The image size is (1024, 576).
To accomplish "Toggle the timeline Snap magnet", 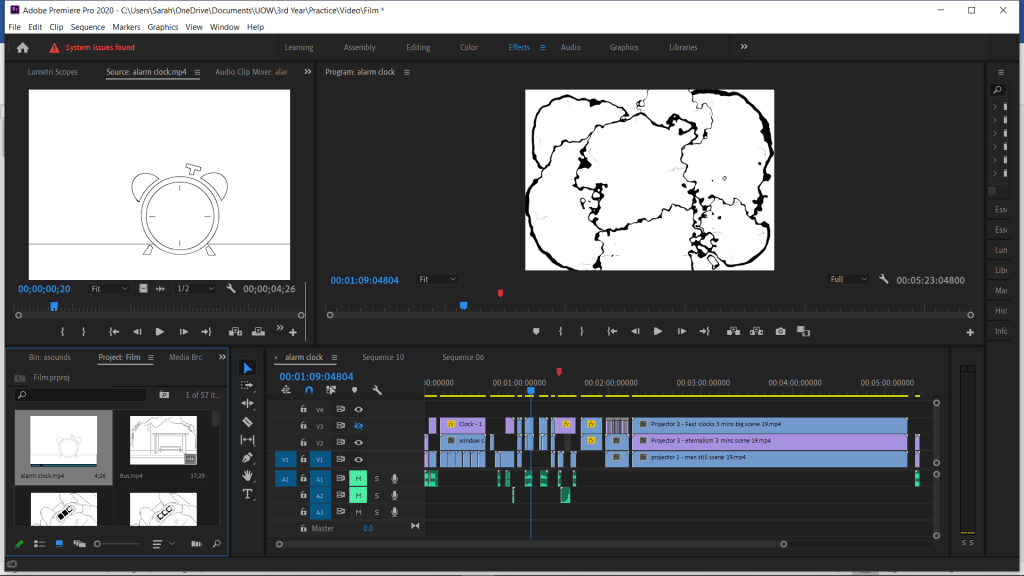I will coord(309,390).
